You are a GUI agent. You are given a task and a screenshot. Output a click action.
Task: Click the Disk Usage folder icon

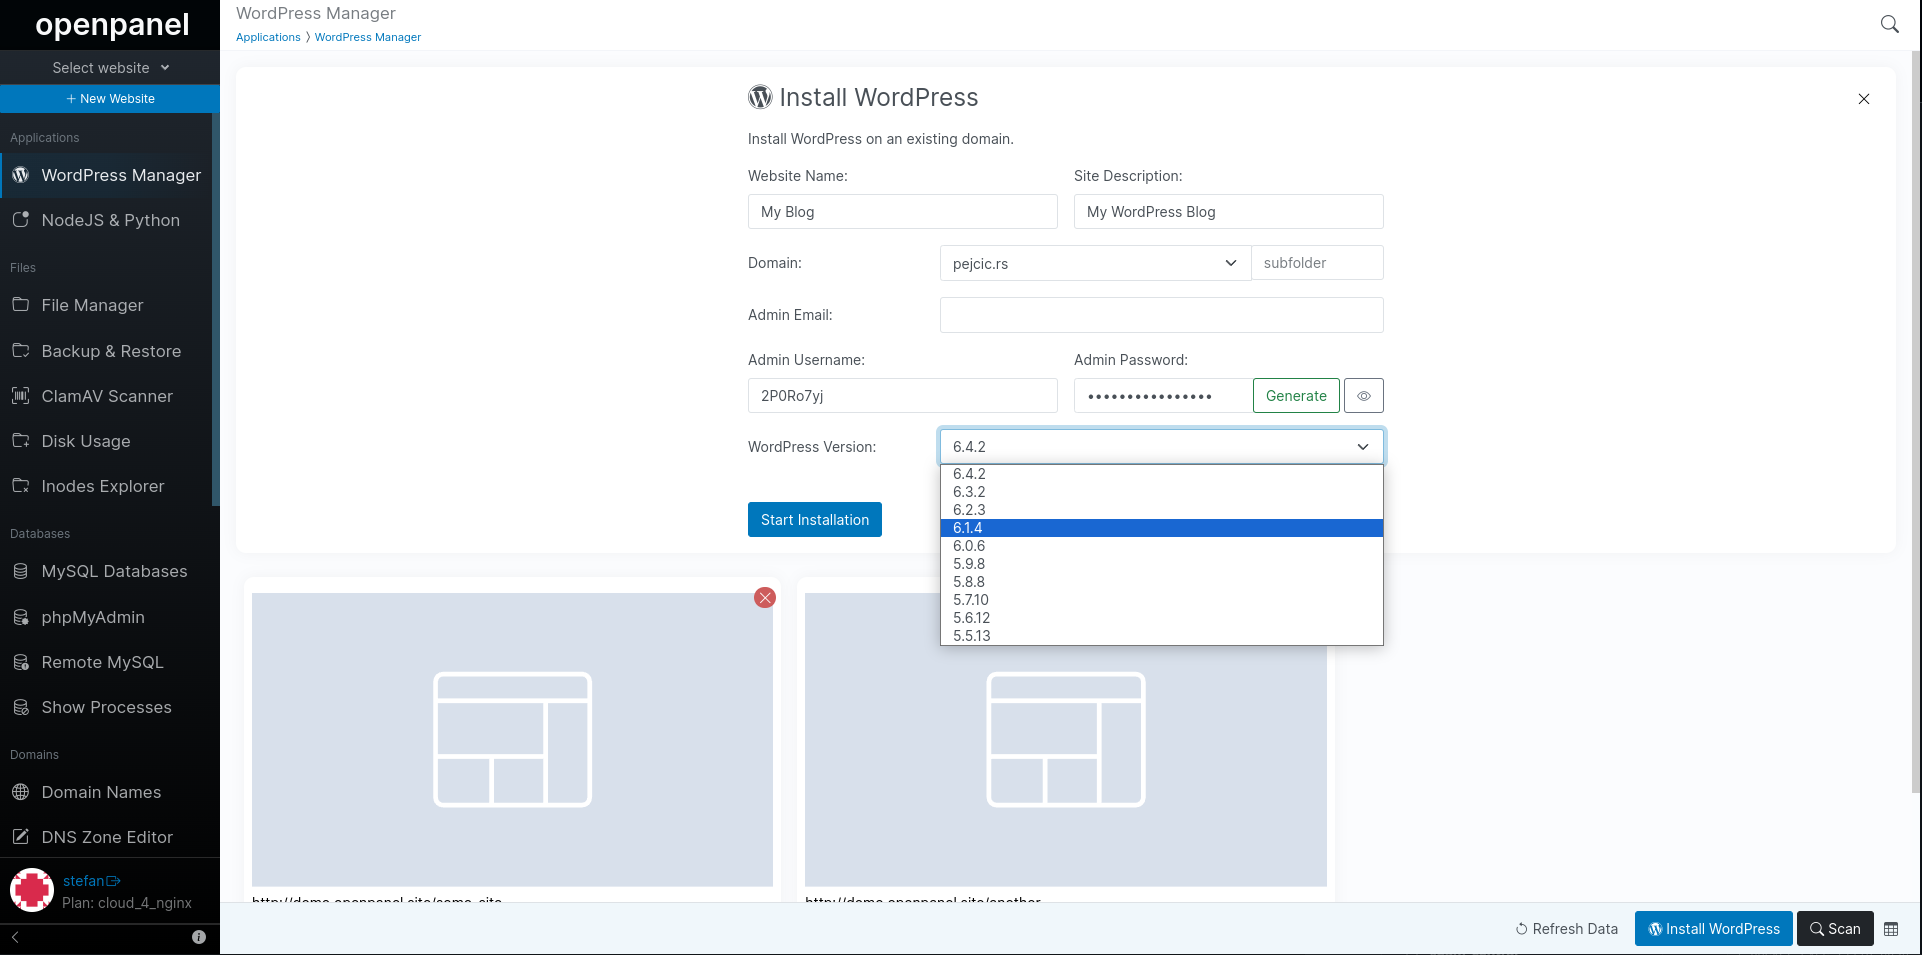20,440
